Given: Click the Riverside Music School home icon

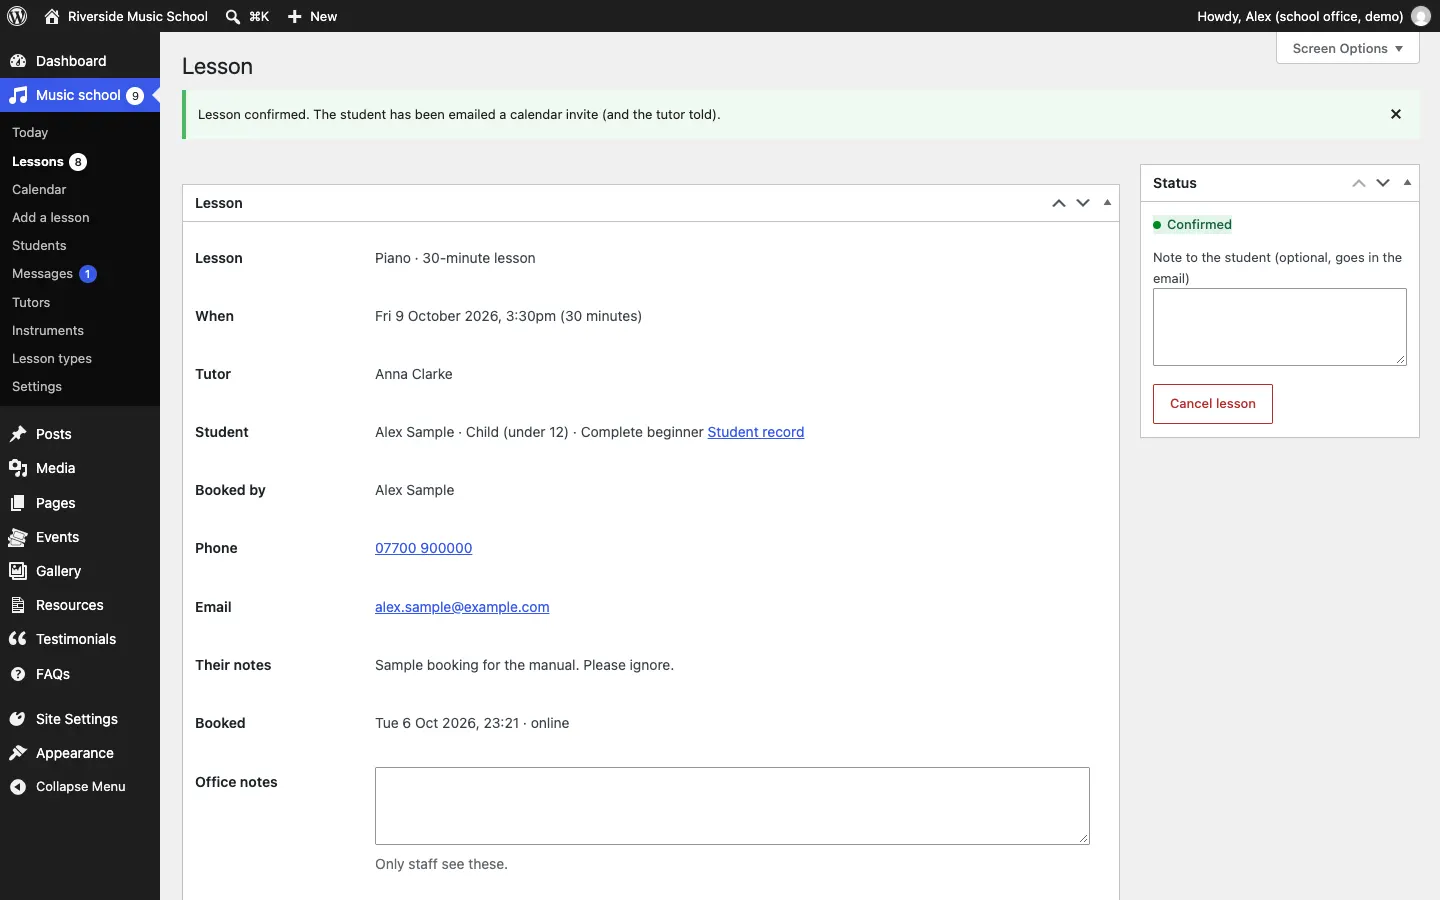Looking at the screenshot, I should pos(52,16).
